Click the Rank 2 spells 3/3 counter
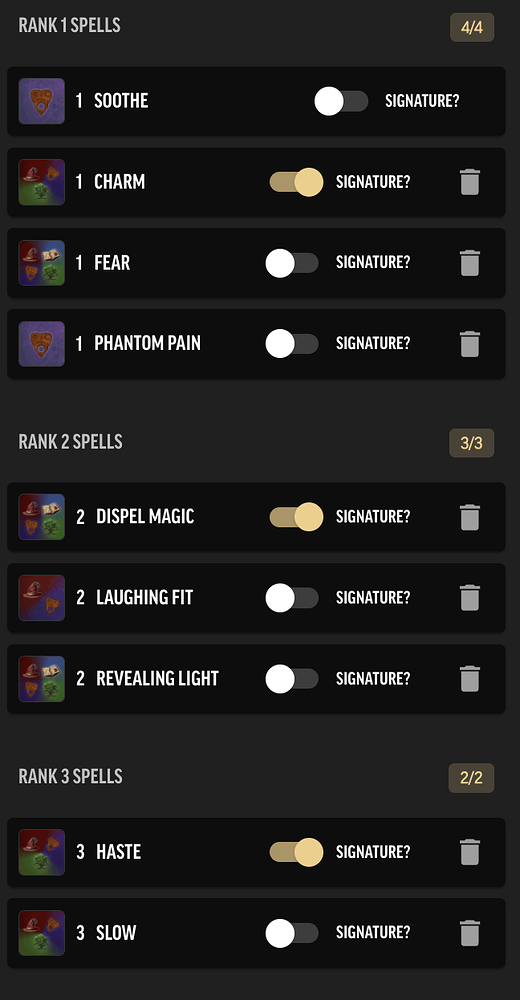The width and height of the screenshot is (520, 1000). click(x=472, y=443)
